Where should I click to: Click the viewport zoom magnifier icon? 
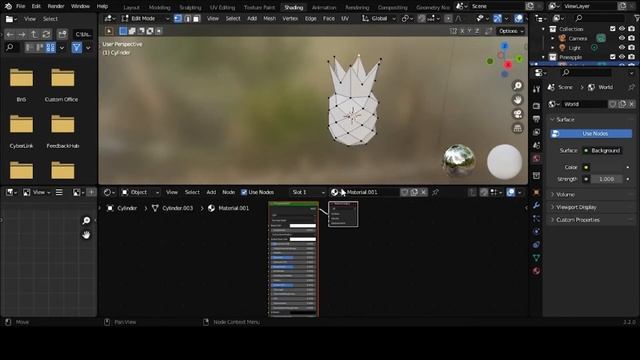(518, 86)
